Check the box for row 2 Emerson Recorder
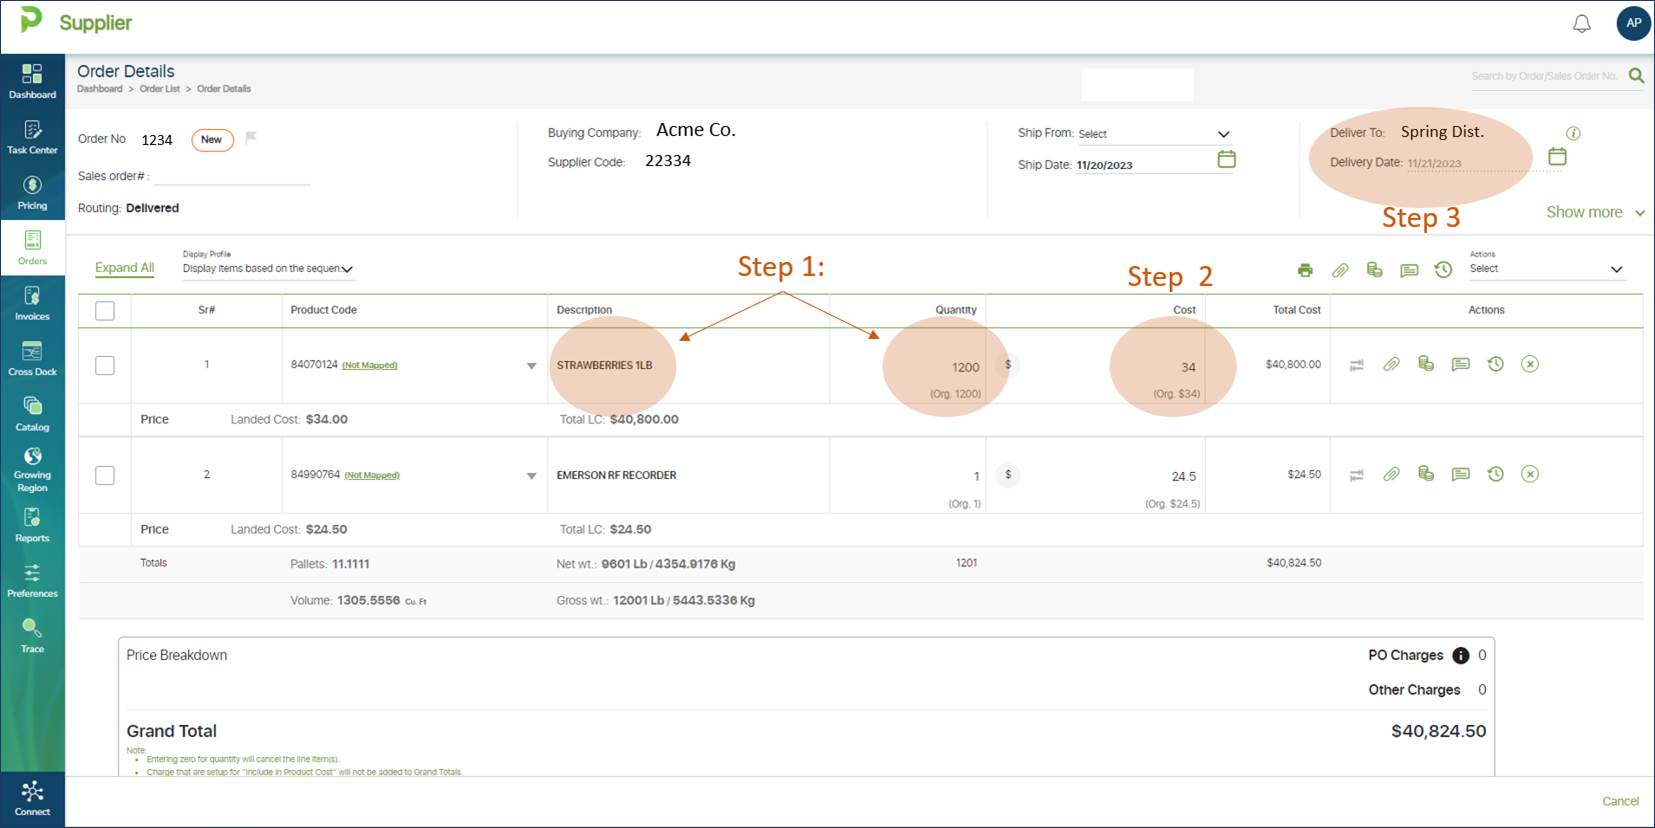Screen dimensions: 1655x828 (105, 475)
